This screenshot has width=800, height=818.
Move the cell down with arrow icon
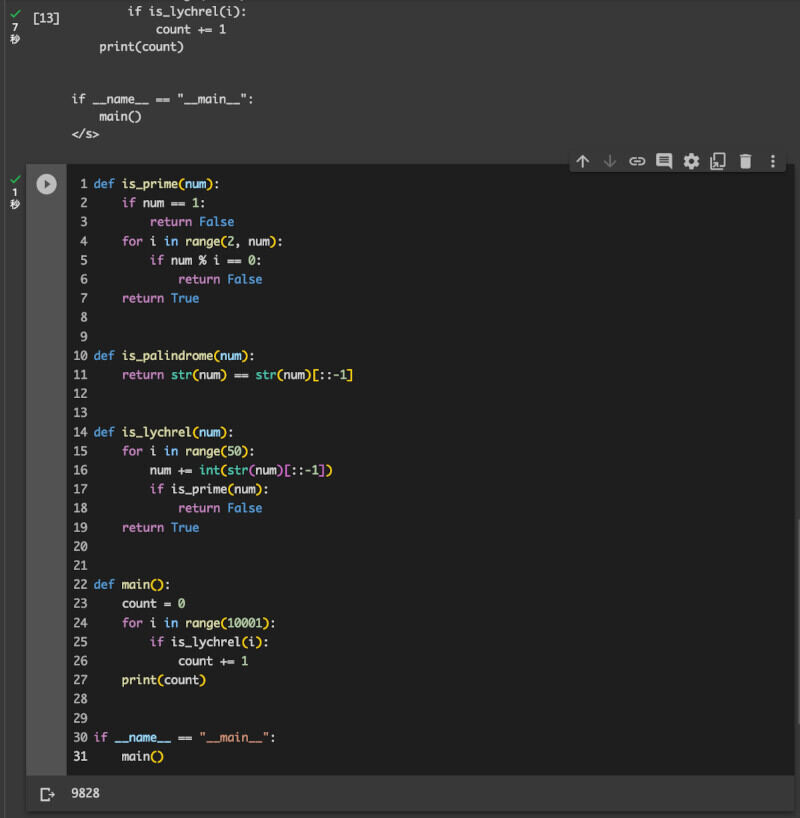tap(610, 161)
